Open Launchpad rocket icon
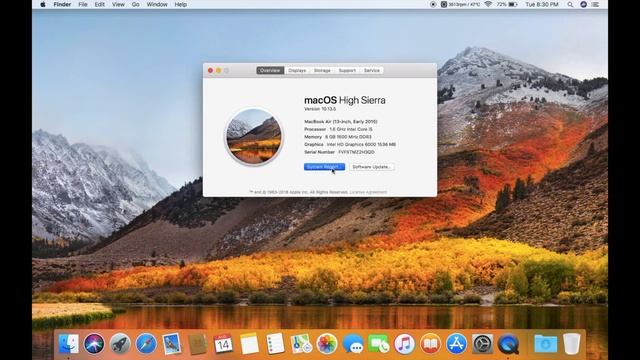 120,343
